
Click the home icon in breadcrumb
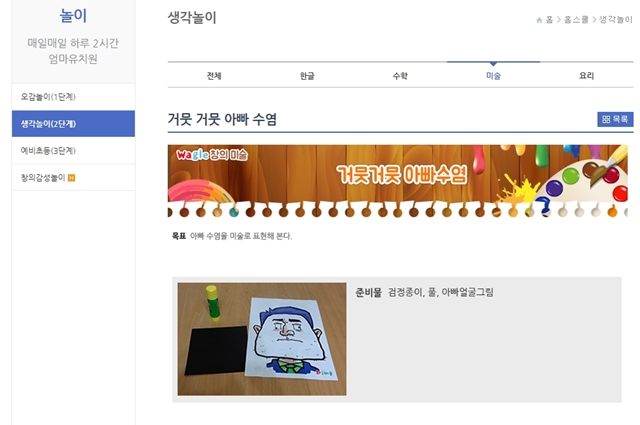pyautogui.click(x=539, y=20)
